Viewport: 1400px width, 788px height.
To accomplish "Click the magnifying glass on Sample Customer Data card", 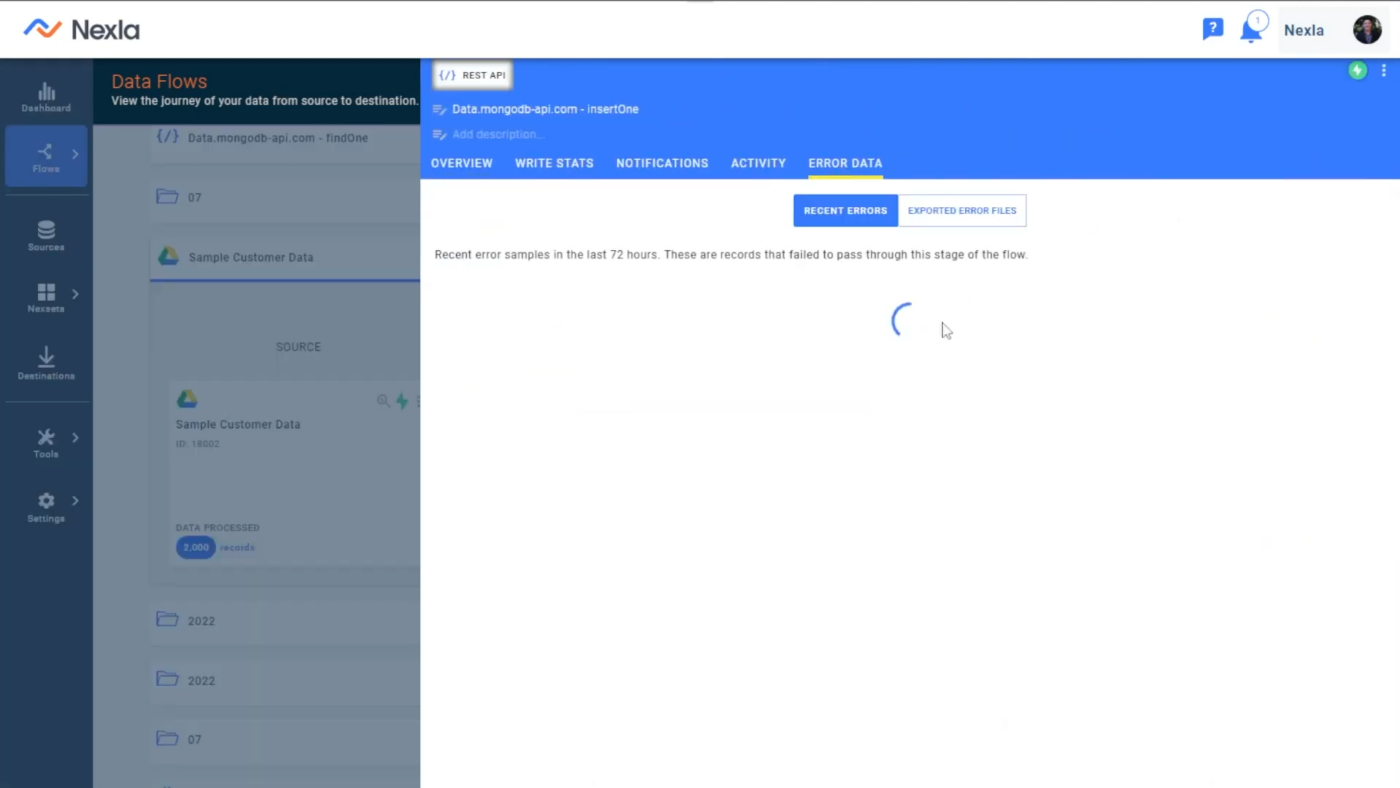I will click(383, 401).
